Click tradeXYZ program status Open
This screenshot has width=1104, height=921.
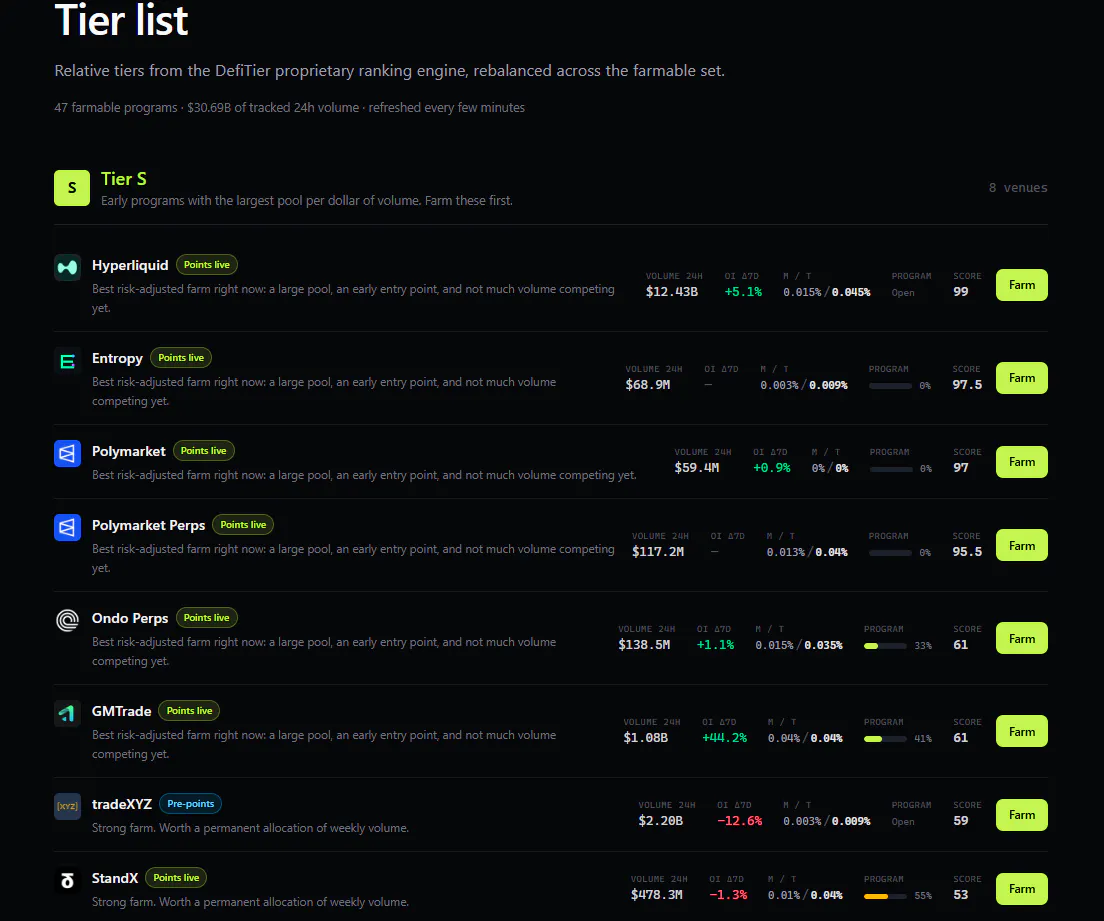tap(903, 822)
